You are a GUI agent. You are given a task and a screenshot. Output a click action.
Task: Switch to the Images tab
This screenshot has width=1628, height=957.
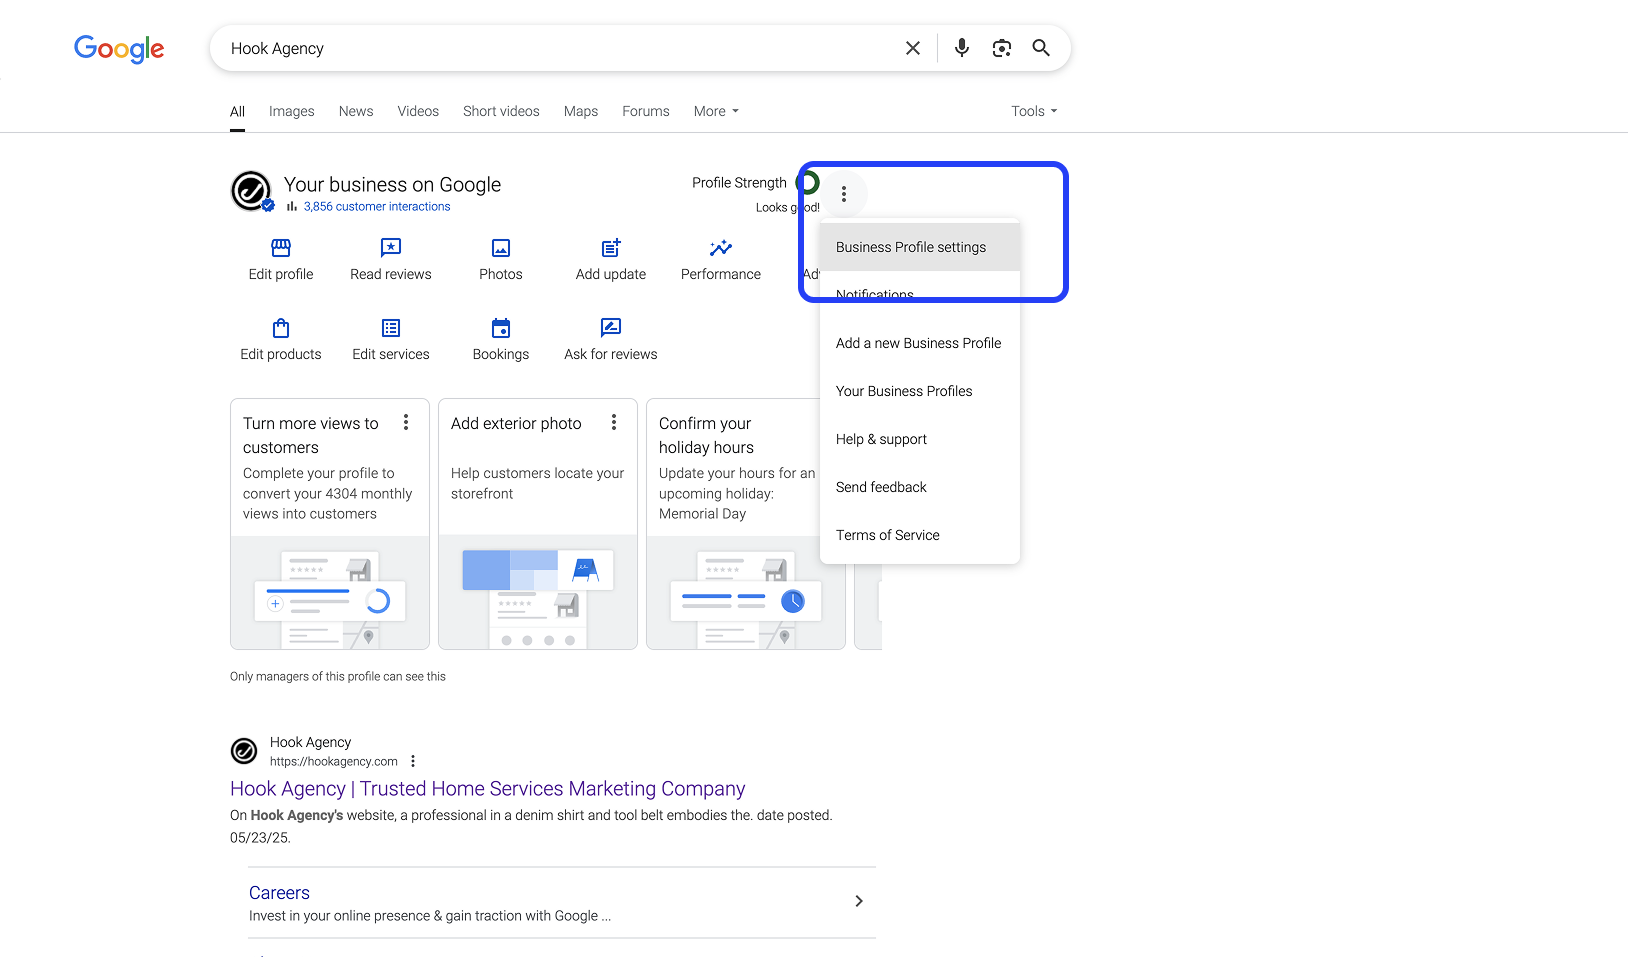[x=292, y=111]
